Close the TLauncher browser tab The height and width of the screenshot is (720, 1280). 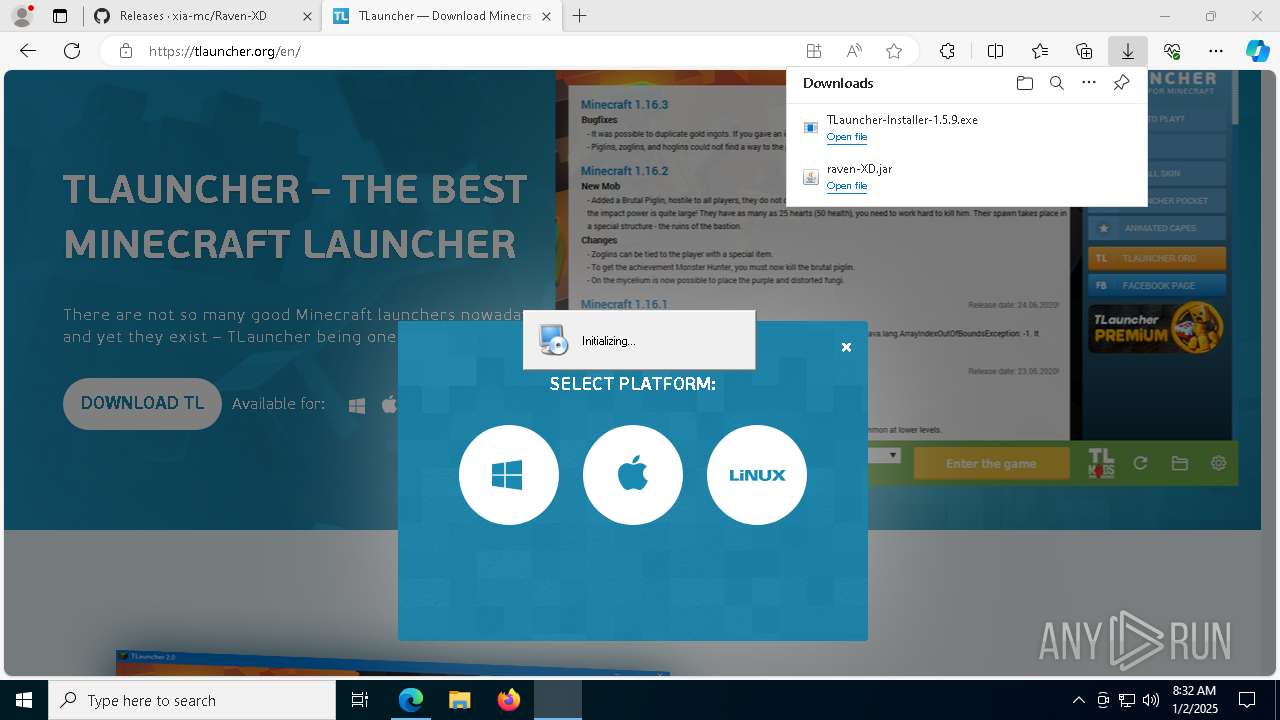[x=545, y=16]
